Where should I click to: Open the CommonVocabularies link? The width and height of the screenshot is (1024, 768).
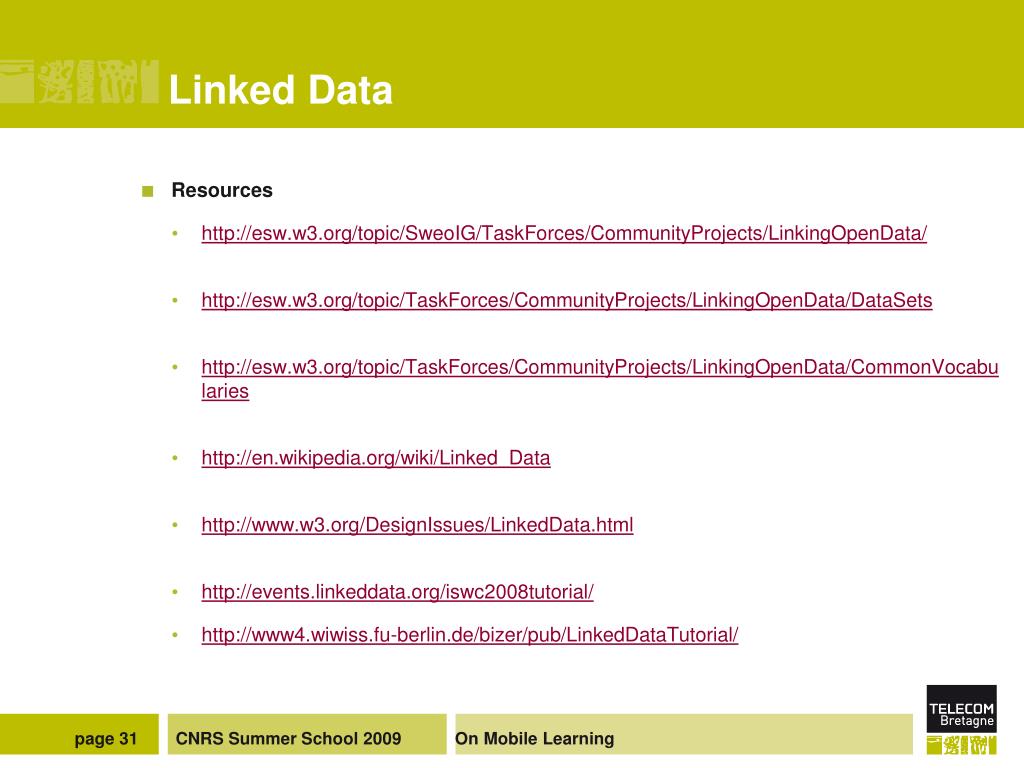click(x=599, y=368)
